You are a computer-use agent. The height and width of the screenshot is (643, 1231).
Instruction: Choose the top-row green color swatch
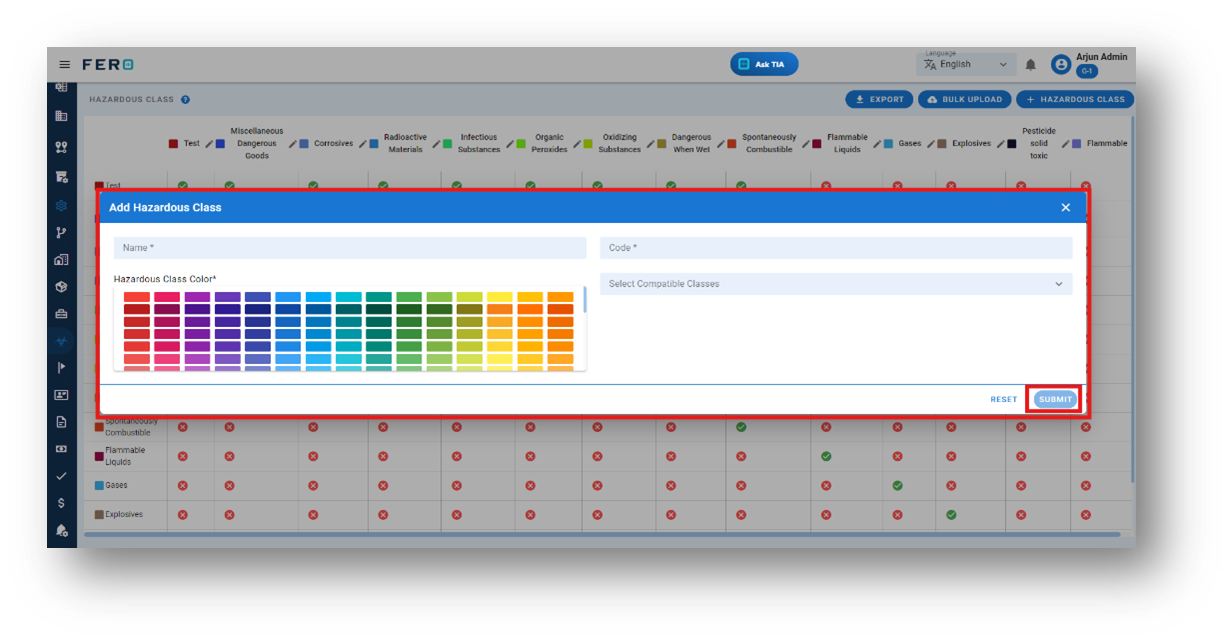[x=409, y=297]
